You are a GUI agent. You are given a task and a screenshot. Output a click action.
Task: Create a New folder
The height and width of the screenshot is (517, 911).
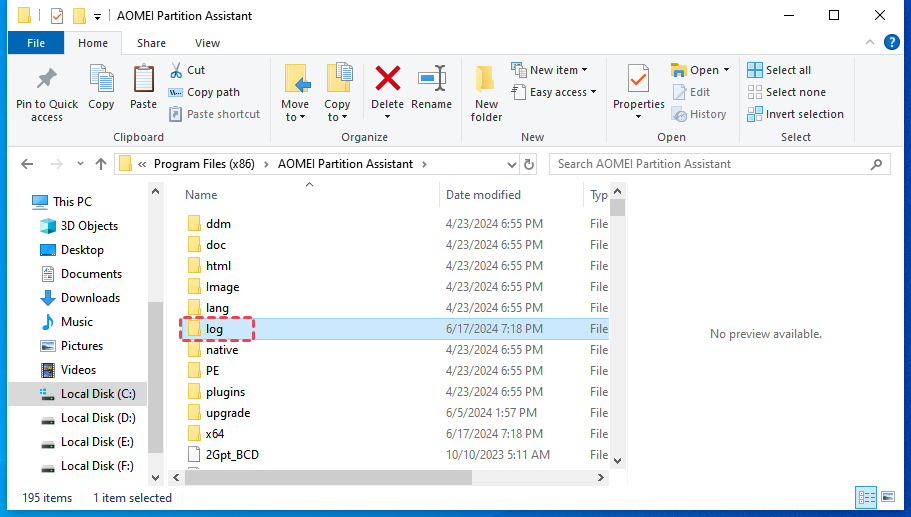click(x=486, y=93)
